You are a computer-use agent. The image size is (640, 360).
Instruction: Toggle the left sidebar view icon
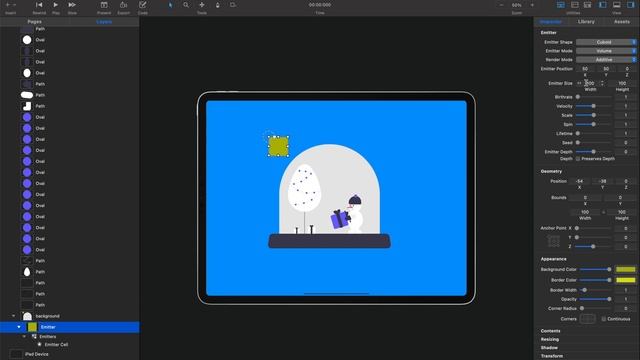pyautogui.click(x=603, y=5)
